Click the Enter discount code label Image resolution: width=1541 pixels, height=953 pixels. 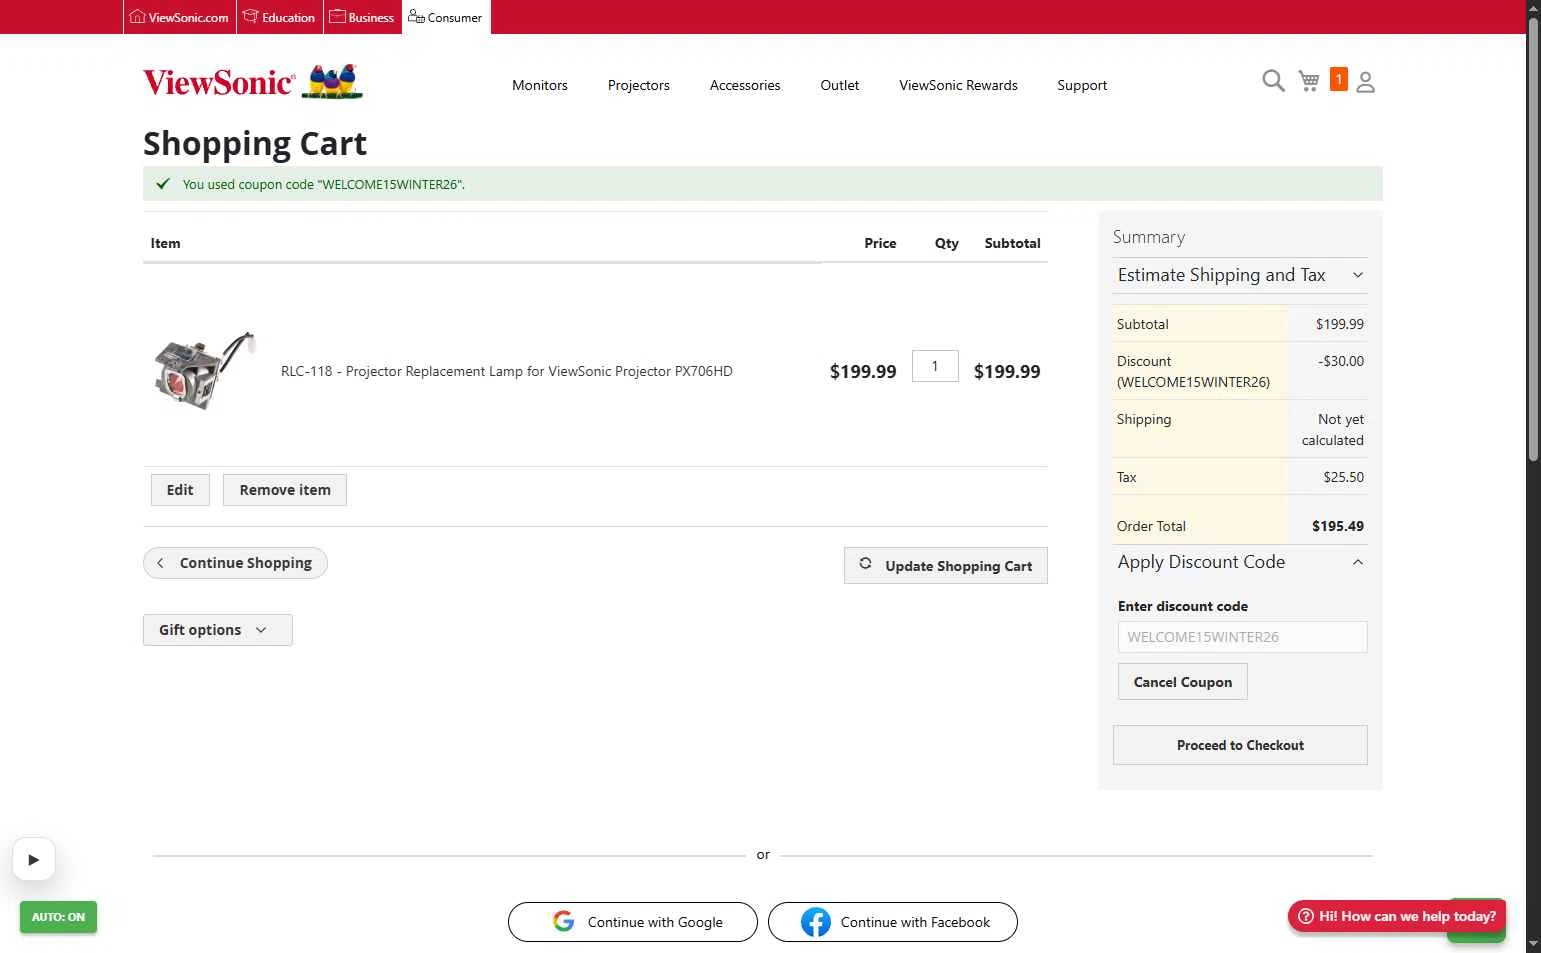point(1183,606)
